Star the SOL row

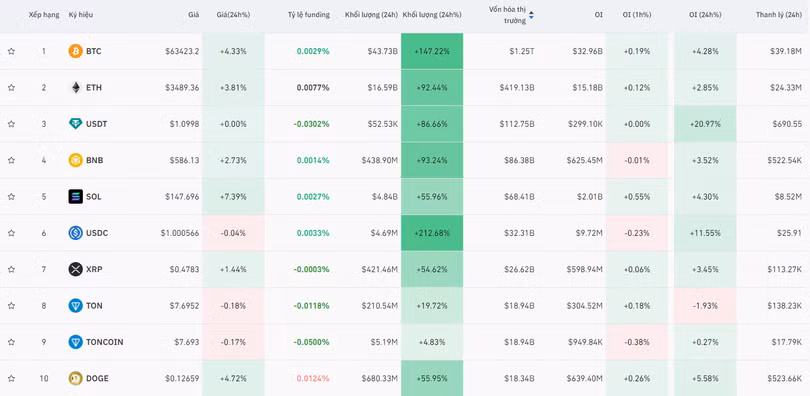tap(11, 196)
